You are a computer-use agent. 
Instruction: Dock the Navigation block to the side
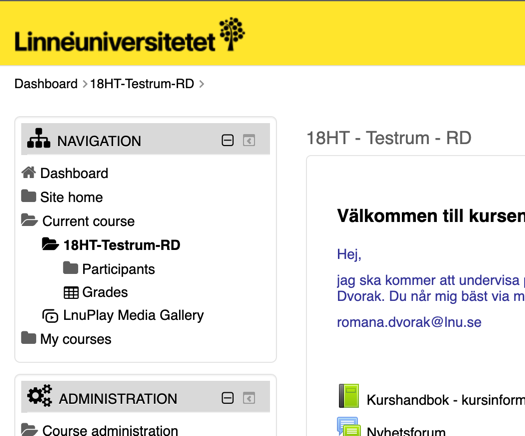249,140
